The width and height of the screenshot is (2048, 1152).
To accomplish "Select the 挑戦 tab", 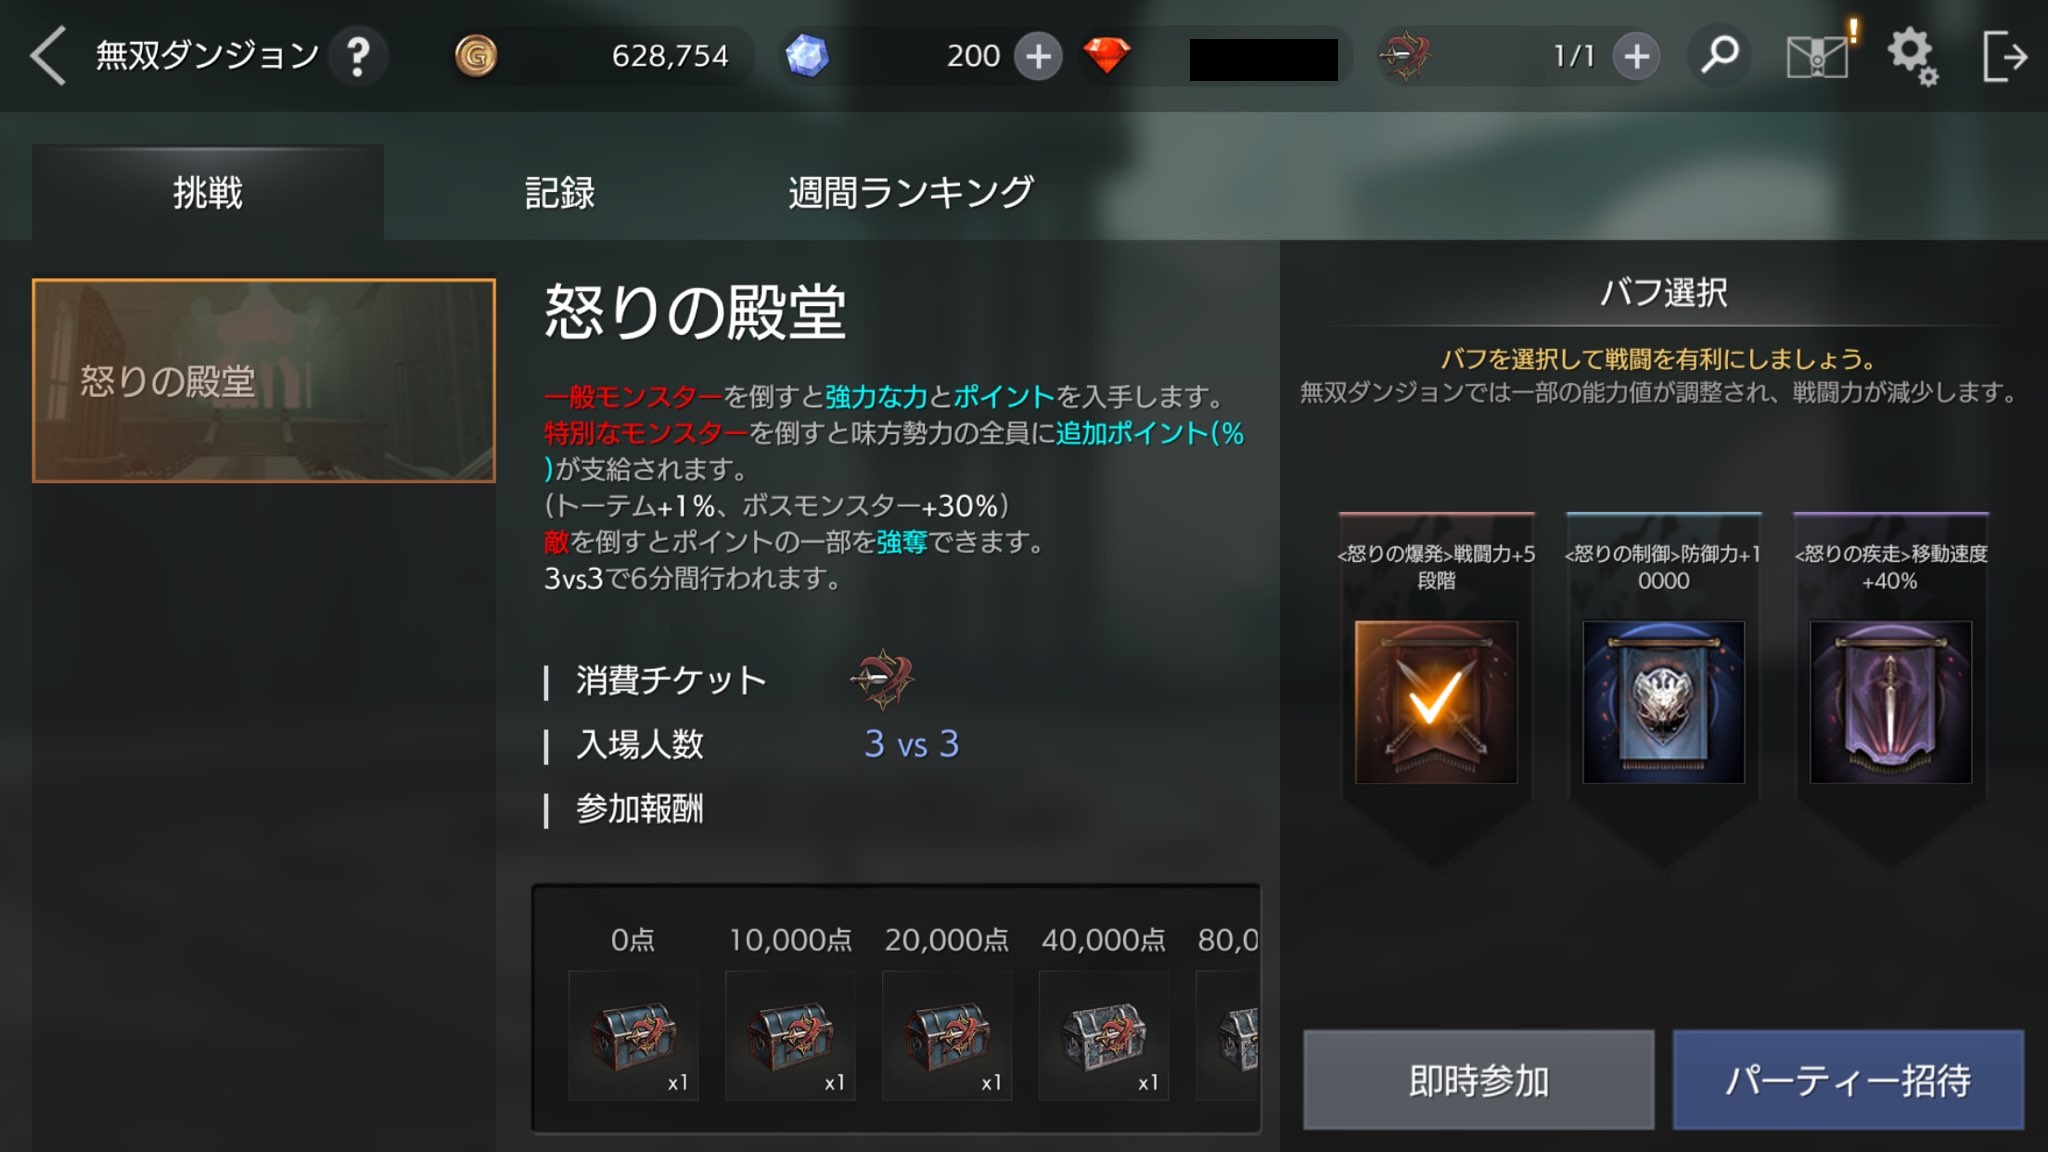I will (x=208, y=192).
